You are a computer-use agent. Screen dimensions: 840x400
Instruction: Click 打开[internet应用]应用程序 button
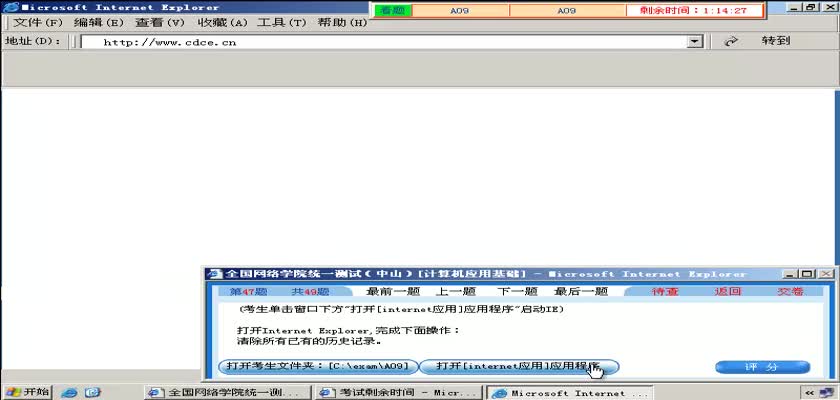click(519, 367)
